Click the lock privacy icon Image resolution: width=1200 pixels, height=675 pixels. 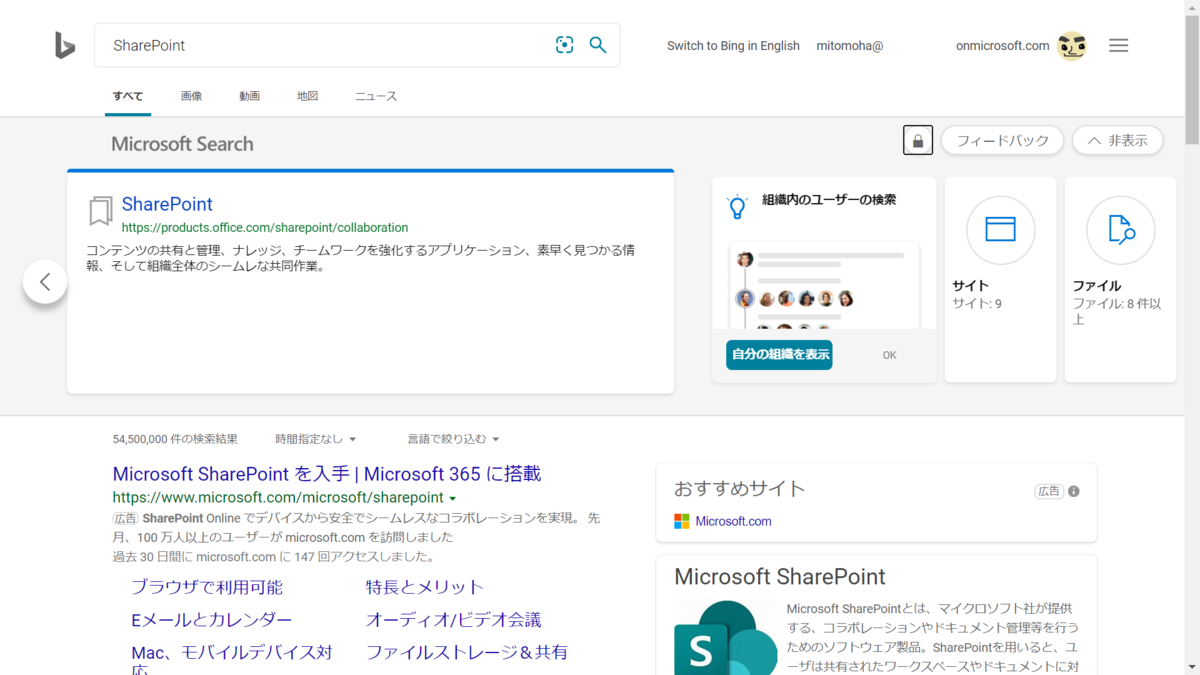918,141
